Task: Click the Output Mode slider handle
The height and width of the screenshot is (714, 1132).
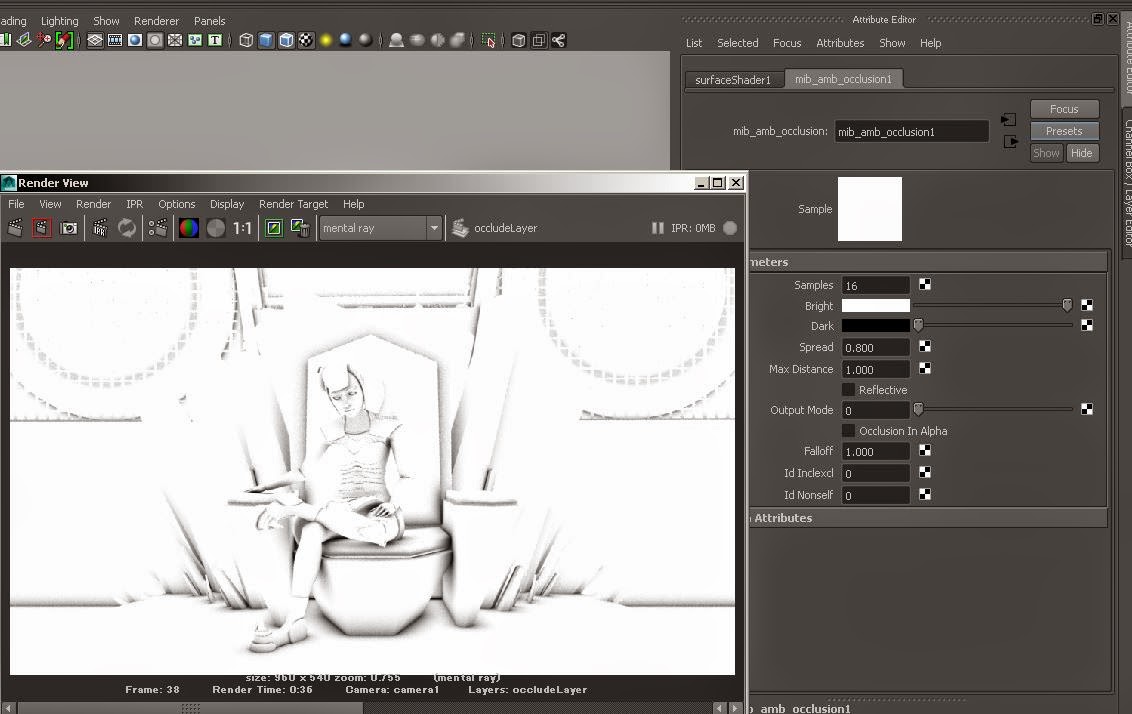Action: tap(918, 410)
